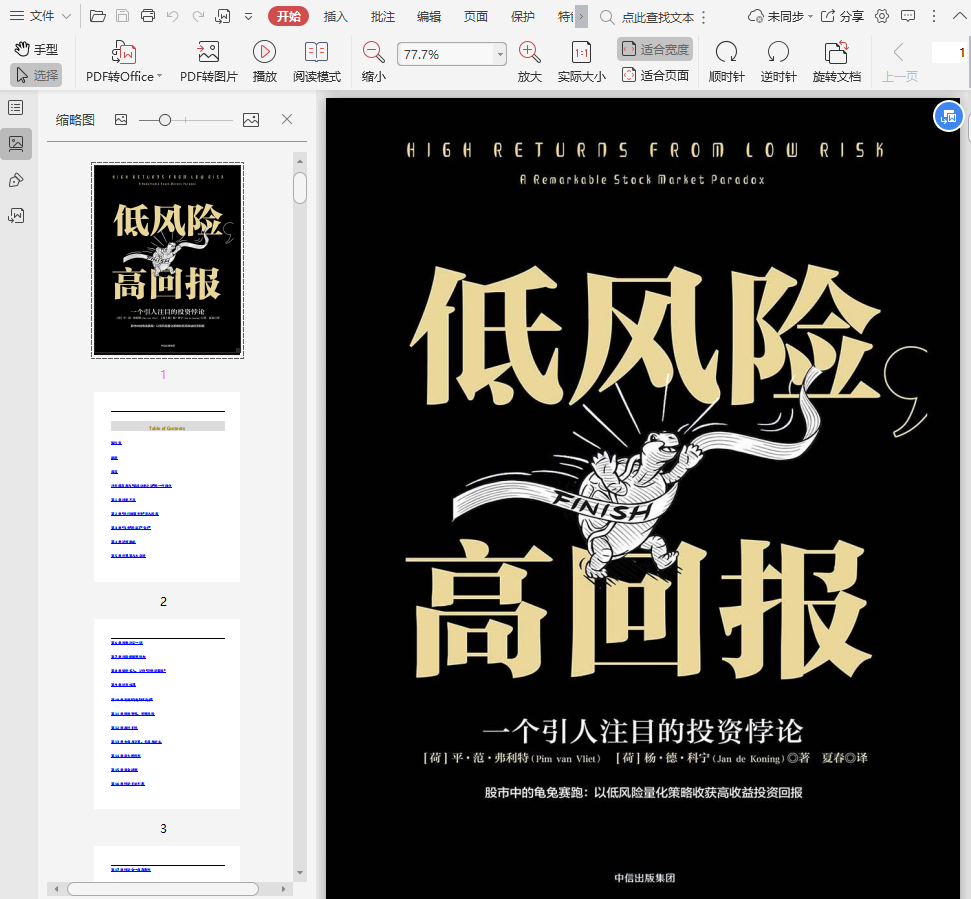
Task: Enter 阅读模式 reading mode
Action: pos(316,53)
